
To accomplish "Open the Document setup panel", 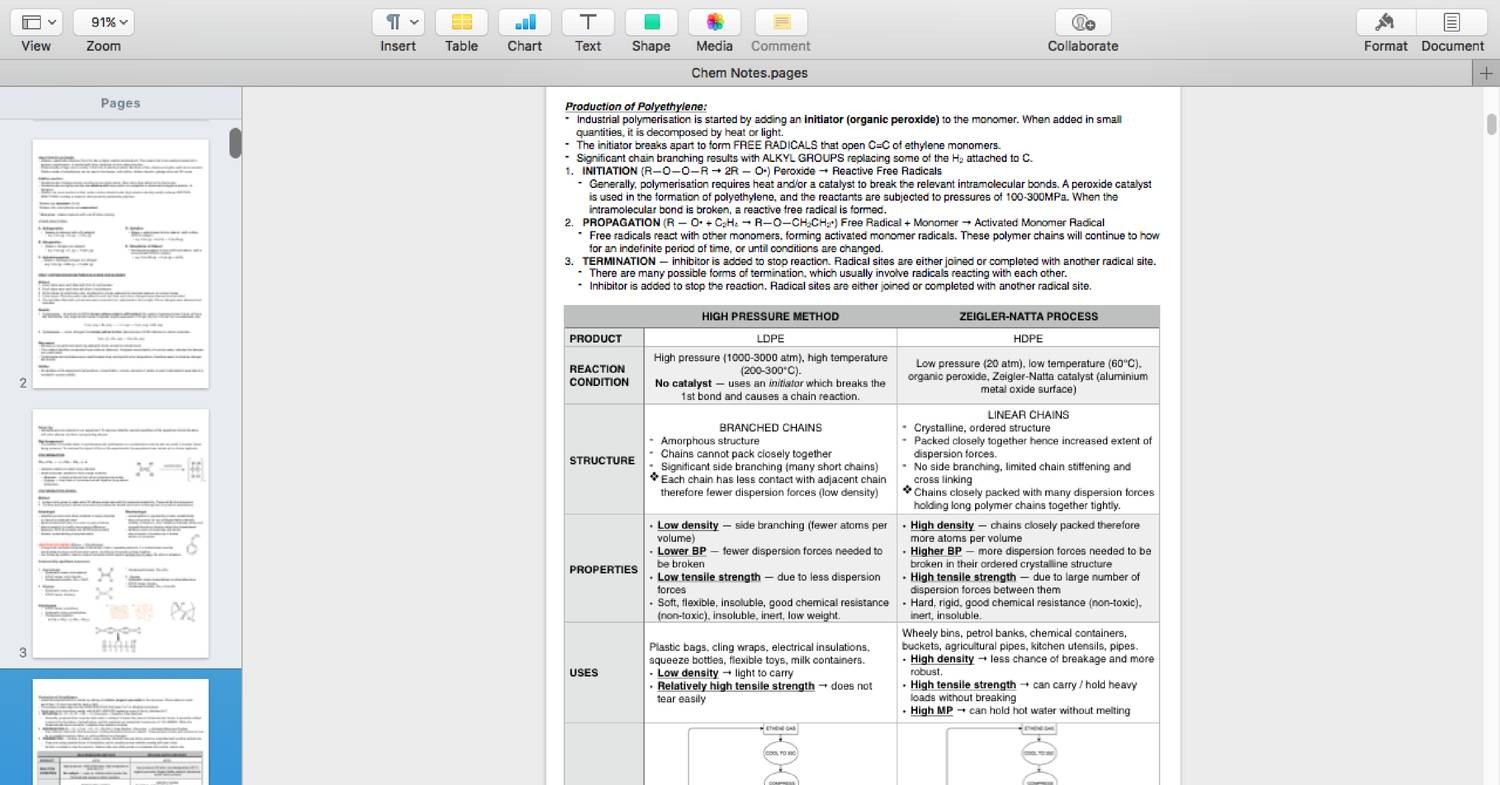I will [x=1452, y=22].
